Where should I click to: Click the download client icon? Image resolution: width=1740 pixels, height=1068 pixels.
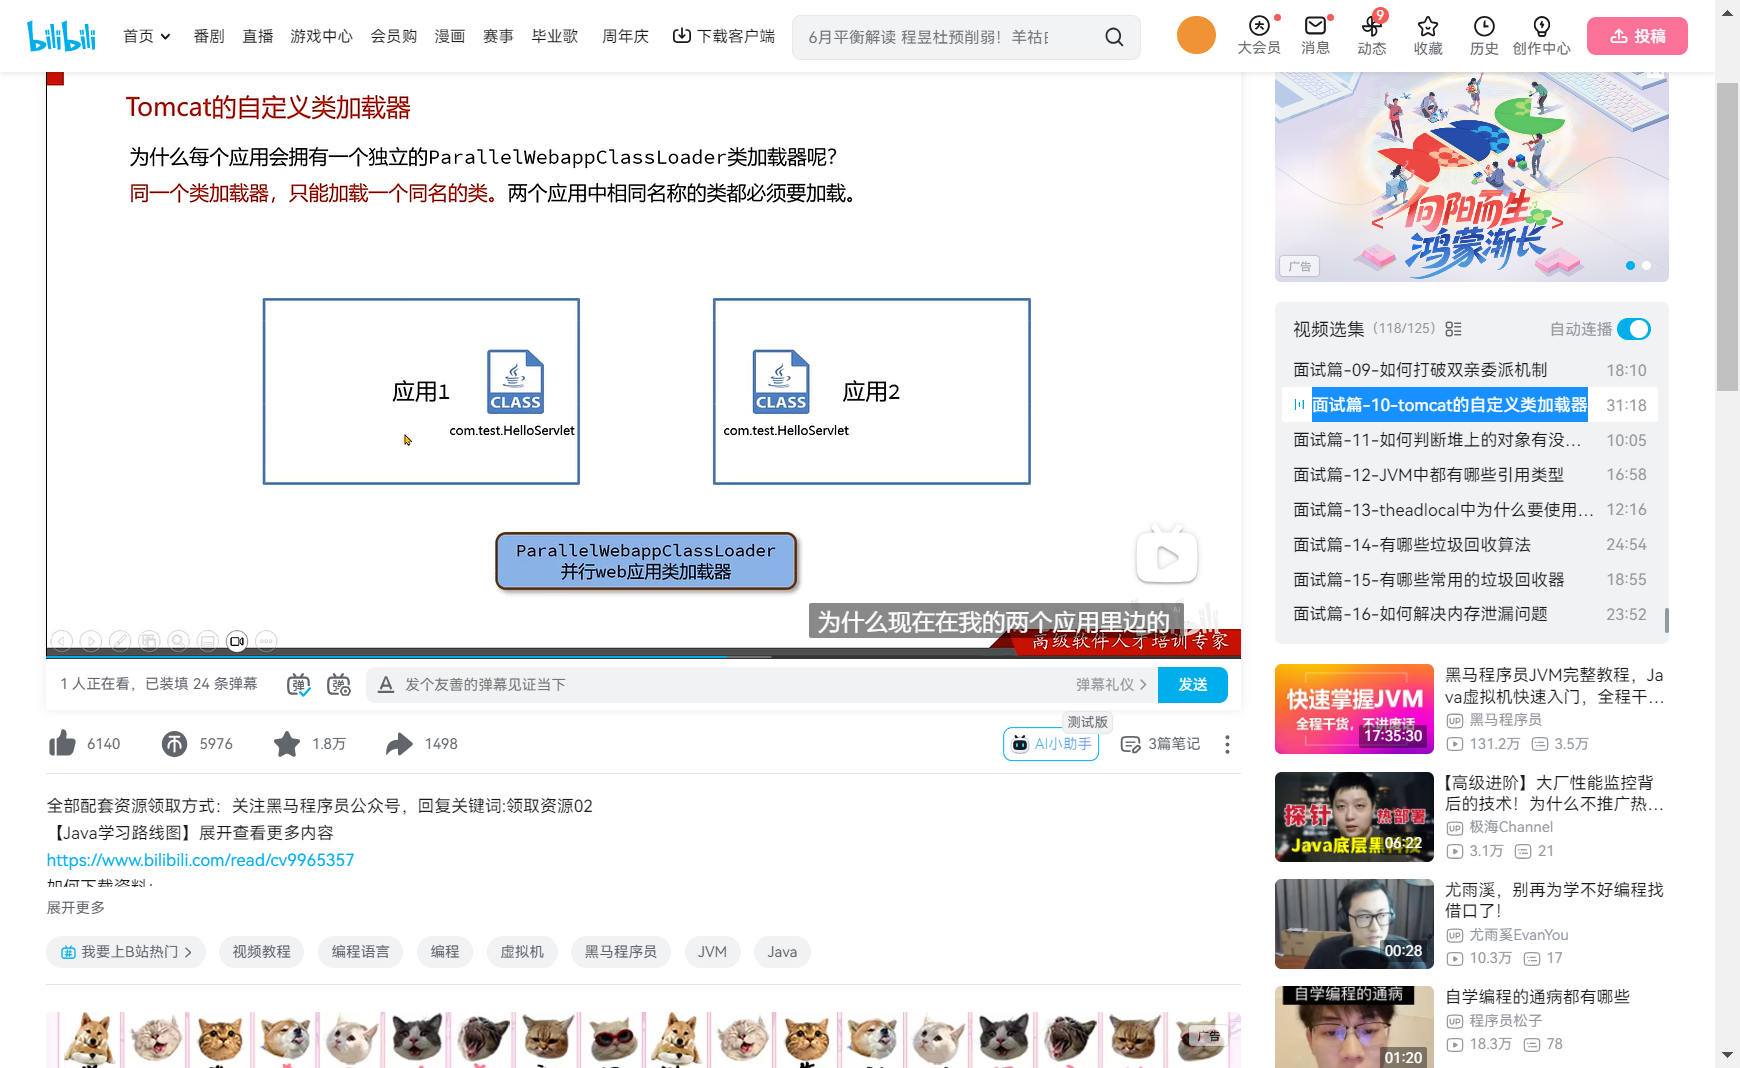click(x=681, y=34)
